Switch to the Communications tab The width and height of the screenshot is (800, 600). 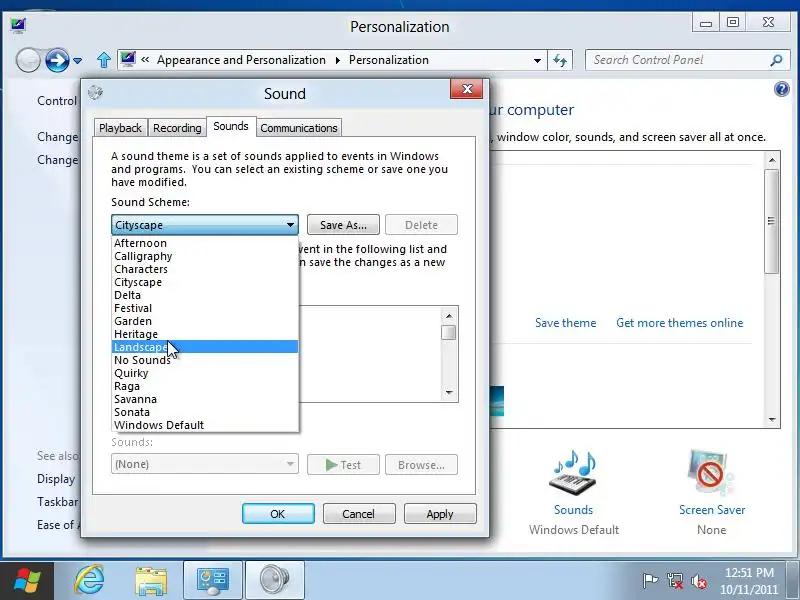coord(298,128)
